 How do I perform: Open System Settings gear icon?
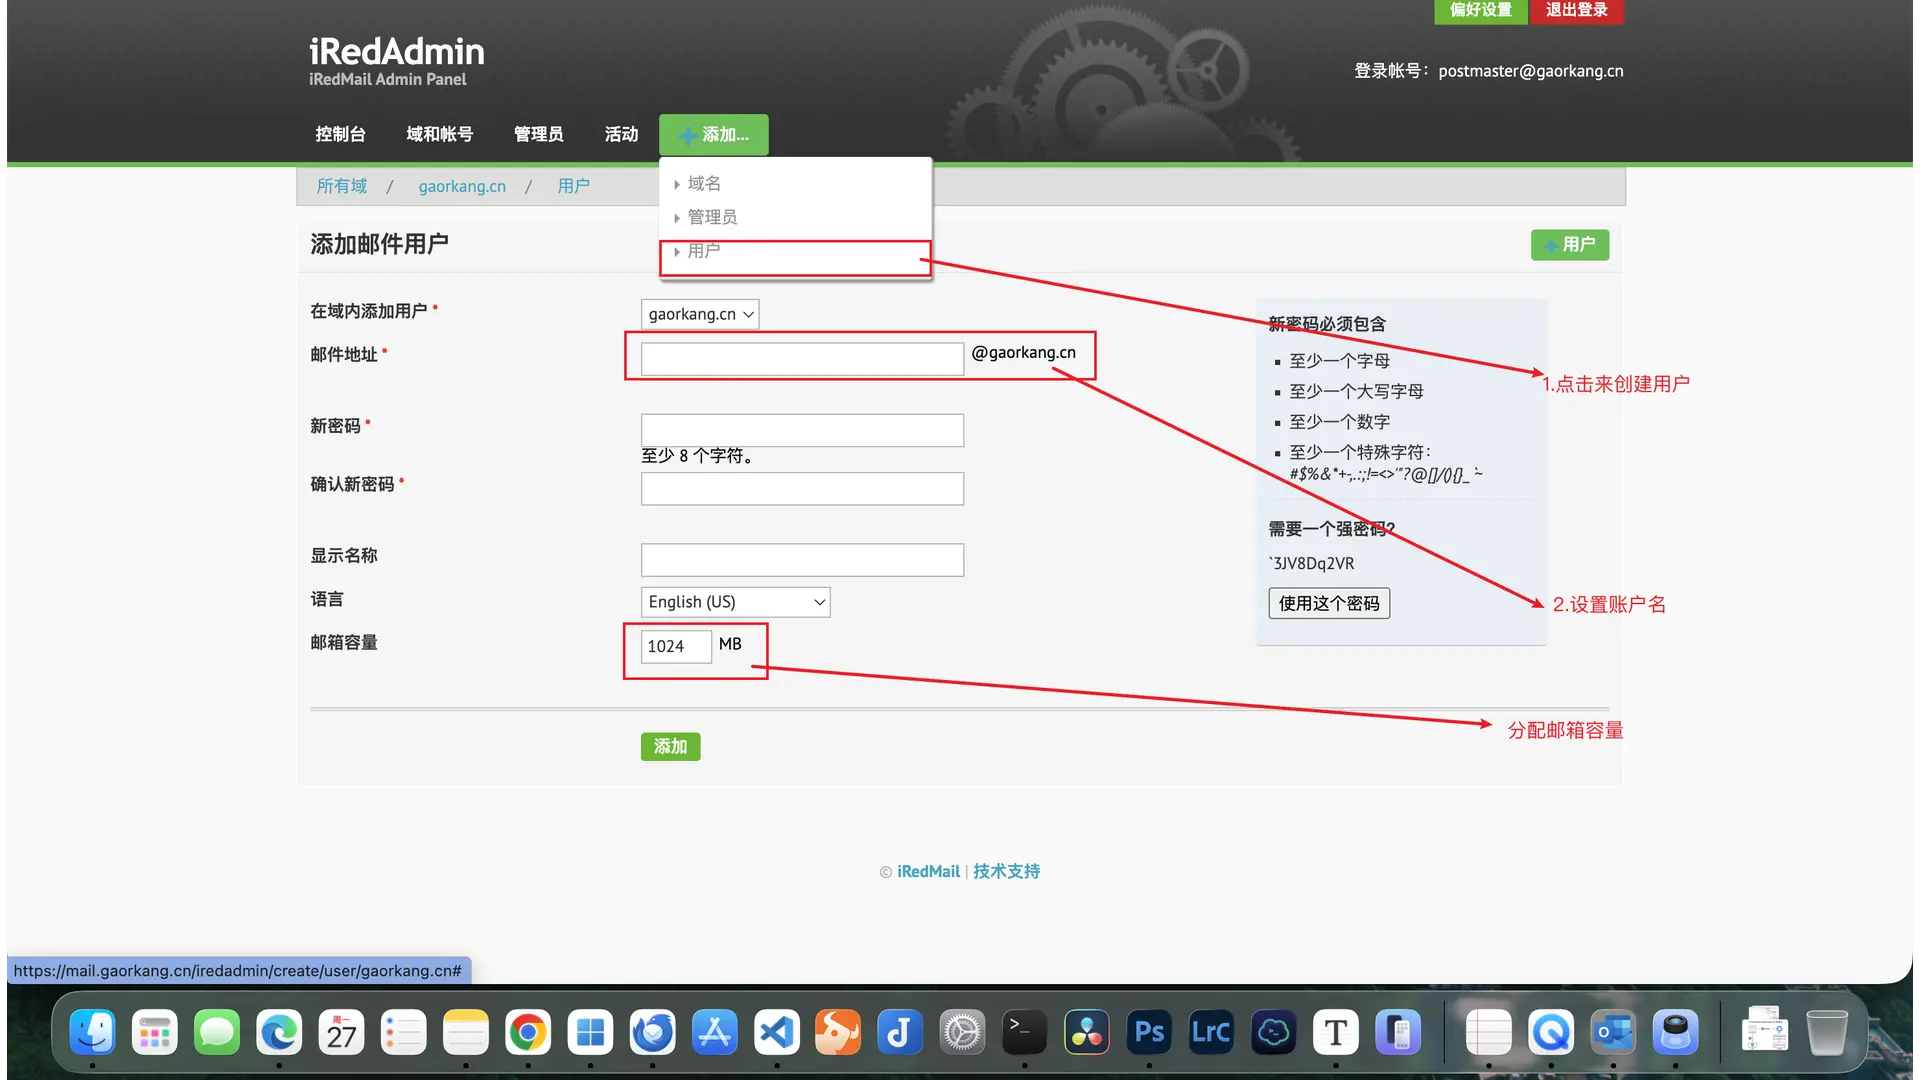pos(962,1032)
